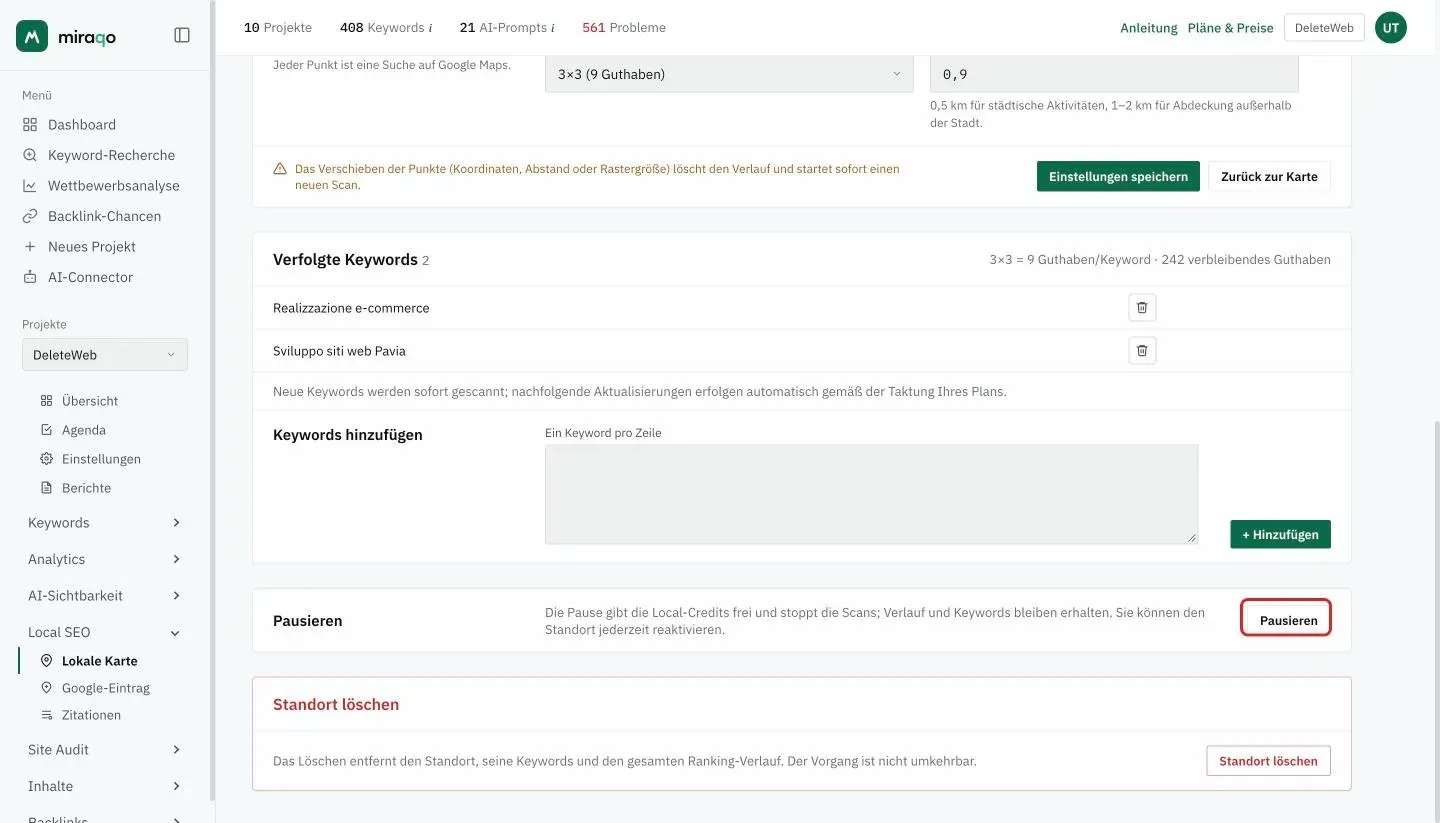Click the 561 Probleme counter
This screenshot has height=823, width=1440.
pyautogui.click(x=624, y=28)
